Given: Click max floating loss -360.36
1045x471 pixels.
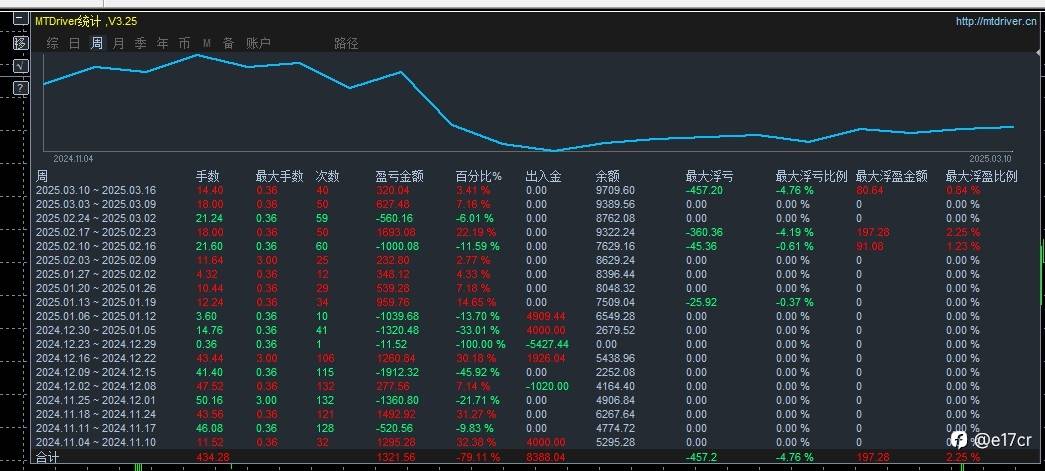Looking at the screenshot, I should [x=705, y=232].
